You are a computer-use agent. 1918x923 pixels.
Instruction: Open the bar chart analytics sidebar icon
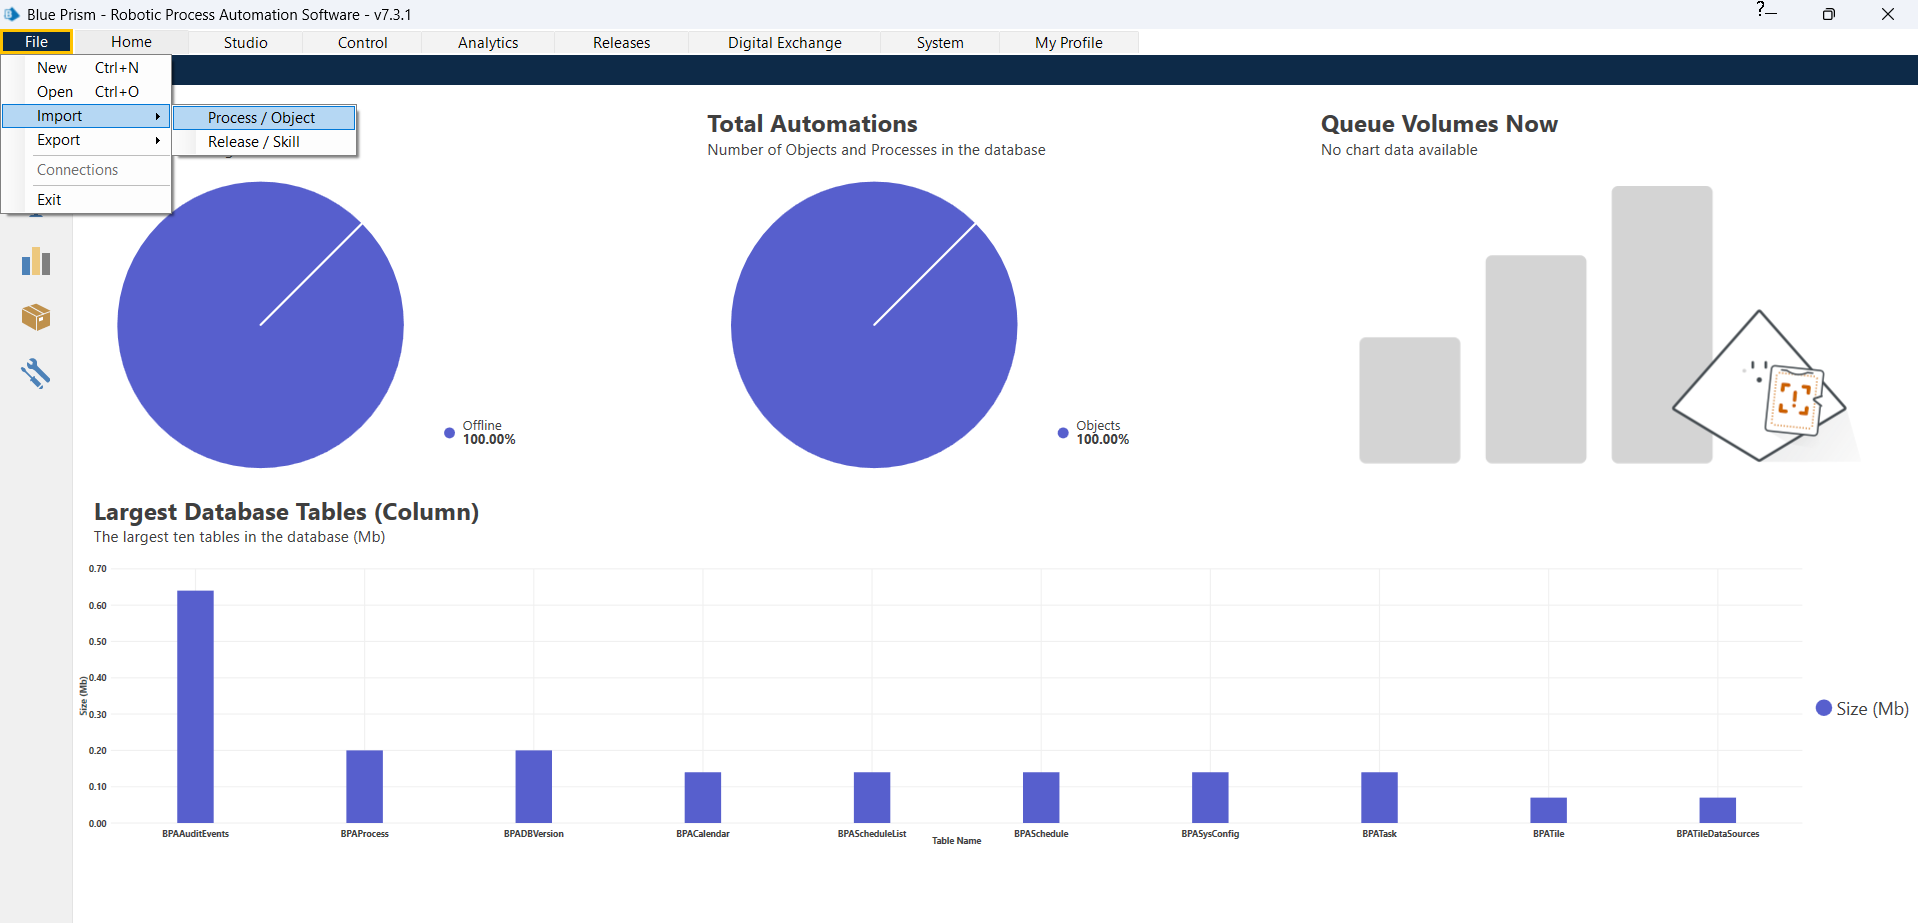(36, 262)
